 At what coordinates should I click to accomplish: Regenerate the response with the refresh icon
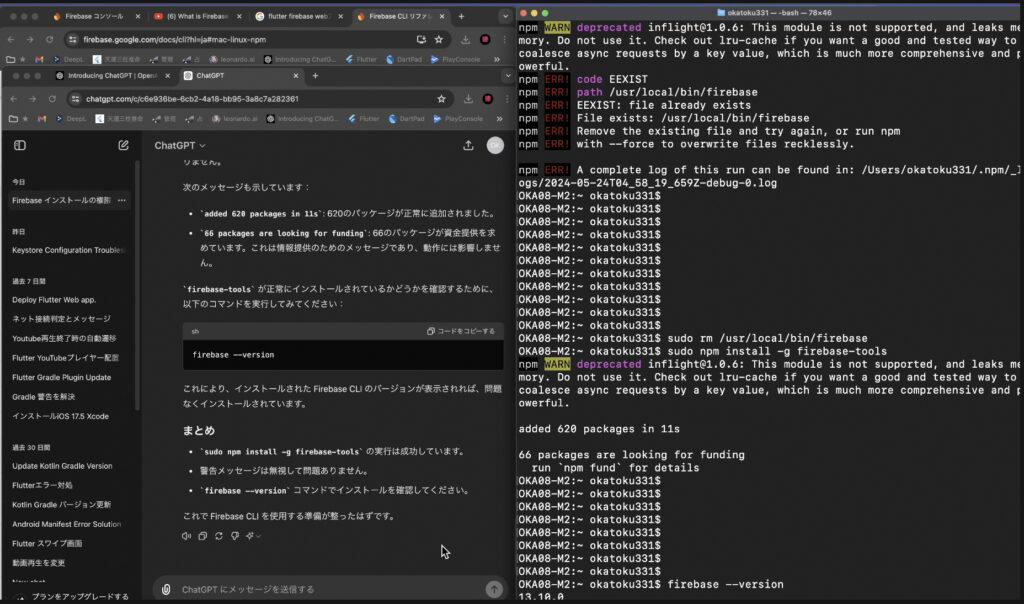219,536
